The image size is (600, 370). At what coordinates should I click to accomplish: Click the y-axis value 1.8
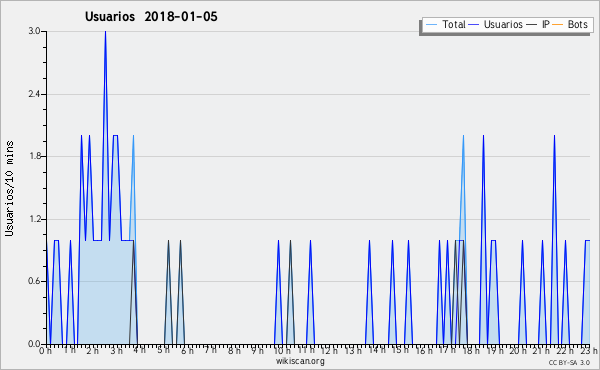[x=34, y=156]
